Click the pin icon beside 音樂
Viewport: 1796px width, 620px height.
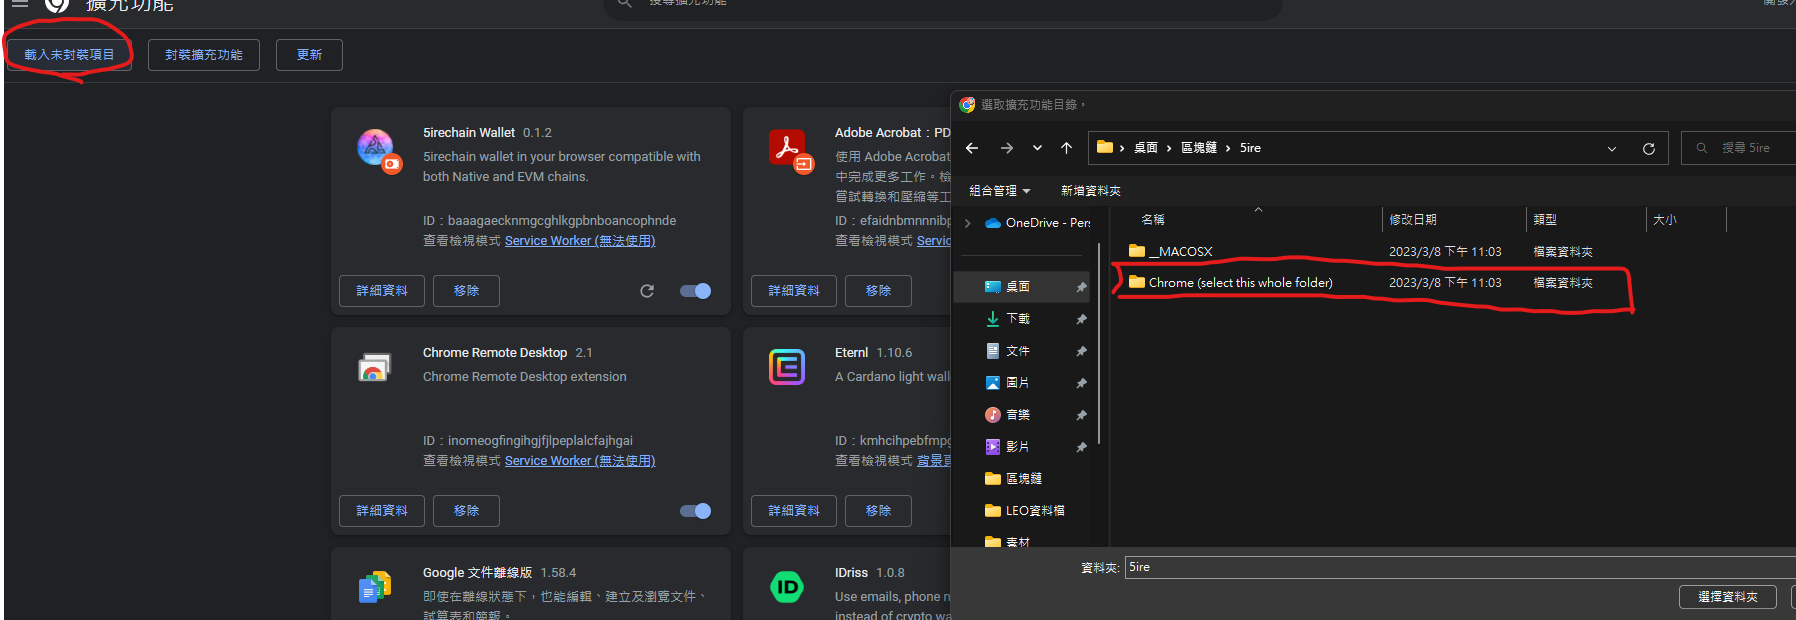tap(1081, 415)
